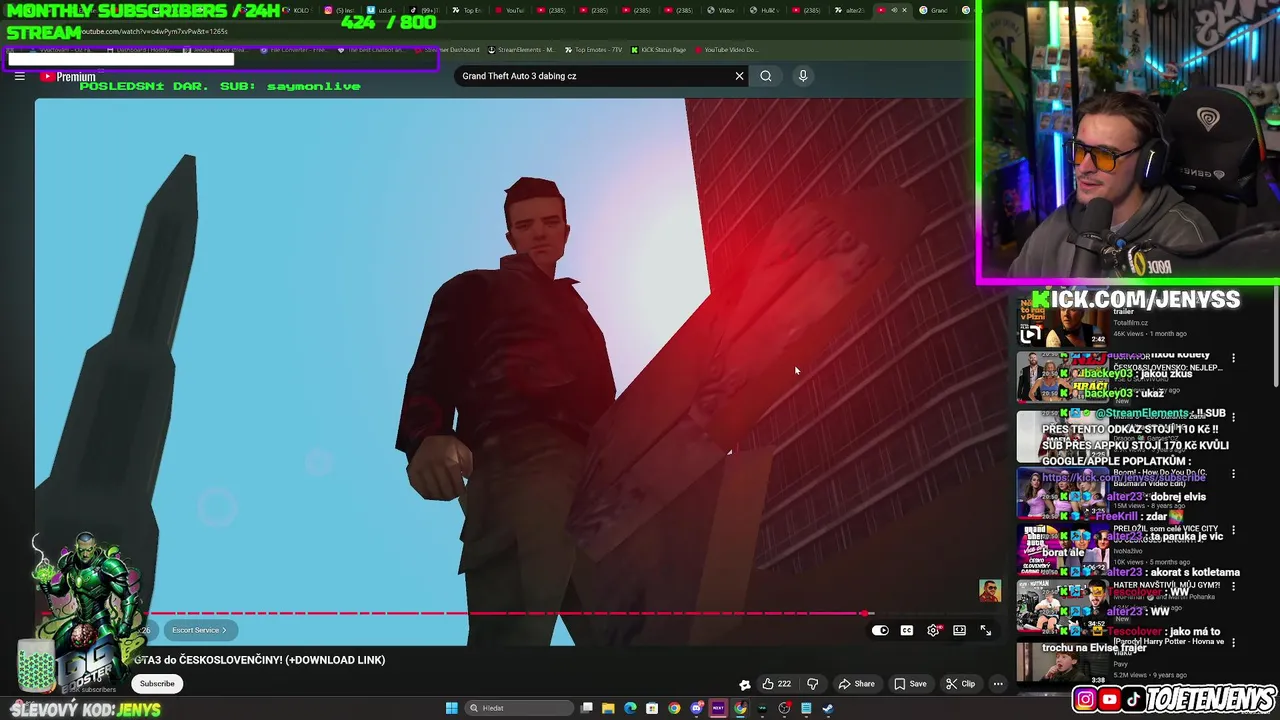Open options for the 'jakou zkus' row video
Screen dimensions: 1280x720
[x=1233, y=358]
